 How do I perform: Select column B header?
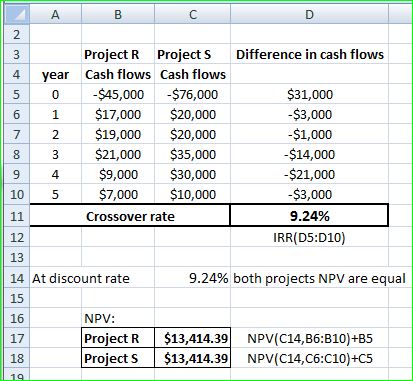point(118,14)
